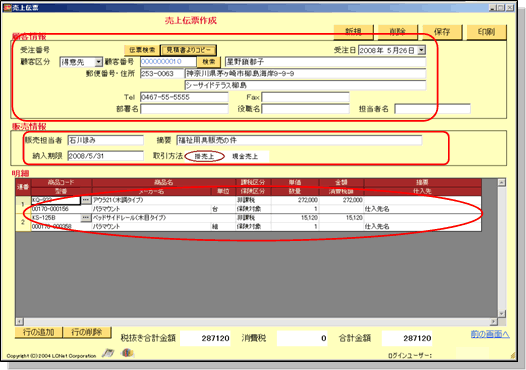Viewport: 526px width, 370px height.
Task: Click the 合計金額 value 287120
Action: click(407, 338)
